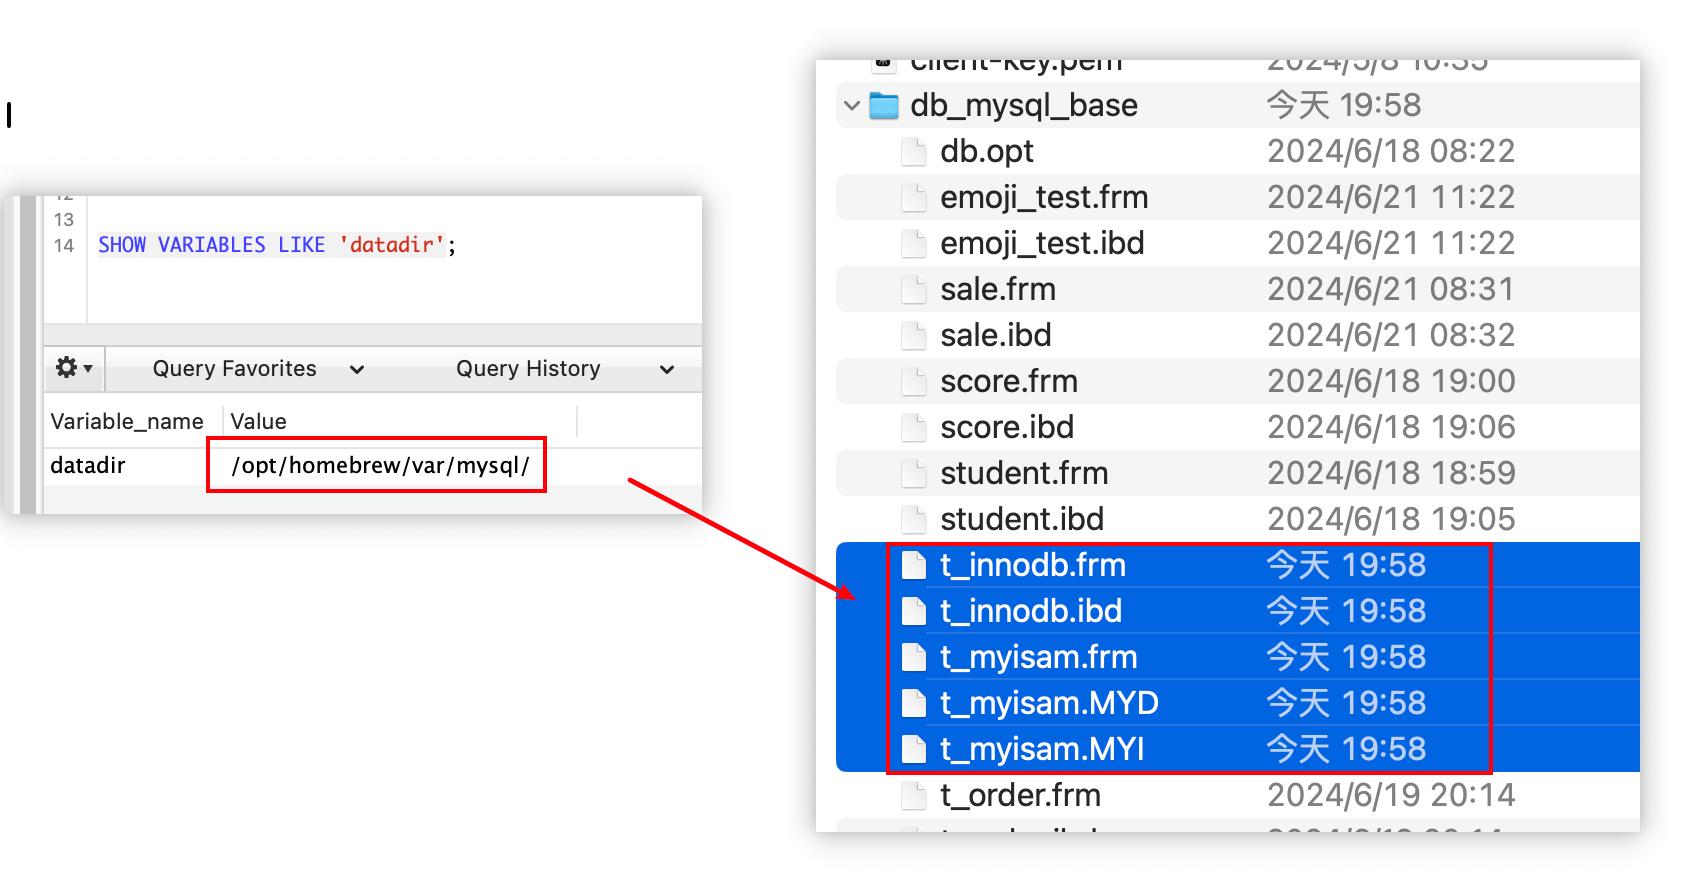This screenshot has width=1704, height=886.
Task: Click db_mysql_base modified time 今天 19:58
Action: [1344, 105]
